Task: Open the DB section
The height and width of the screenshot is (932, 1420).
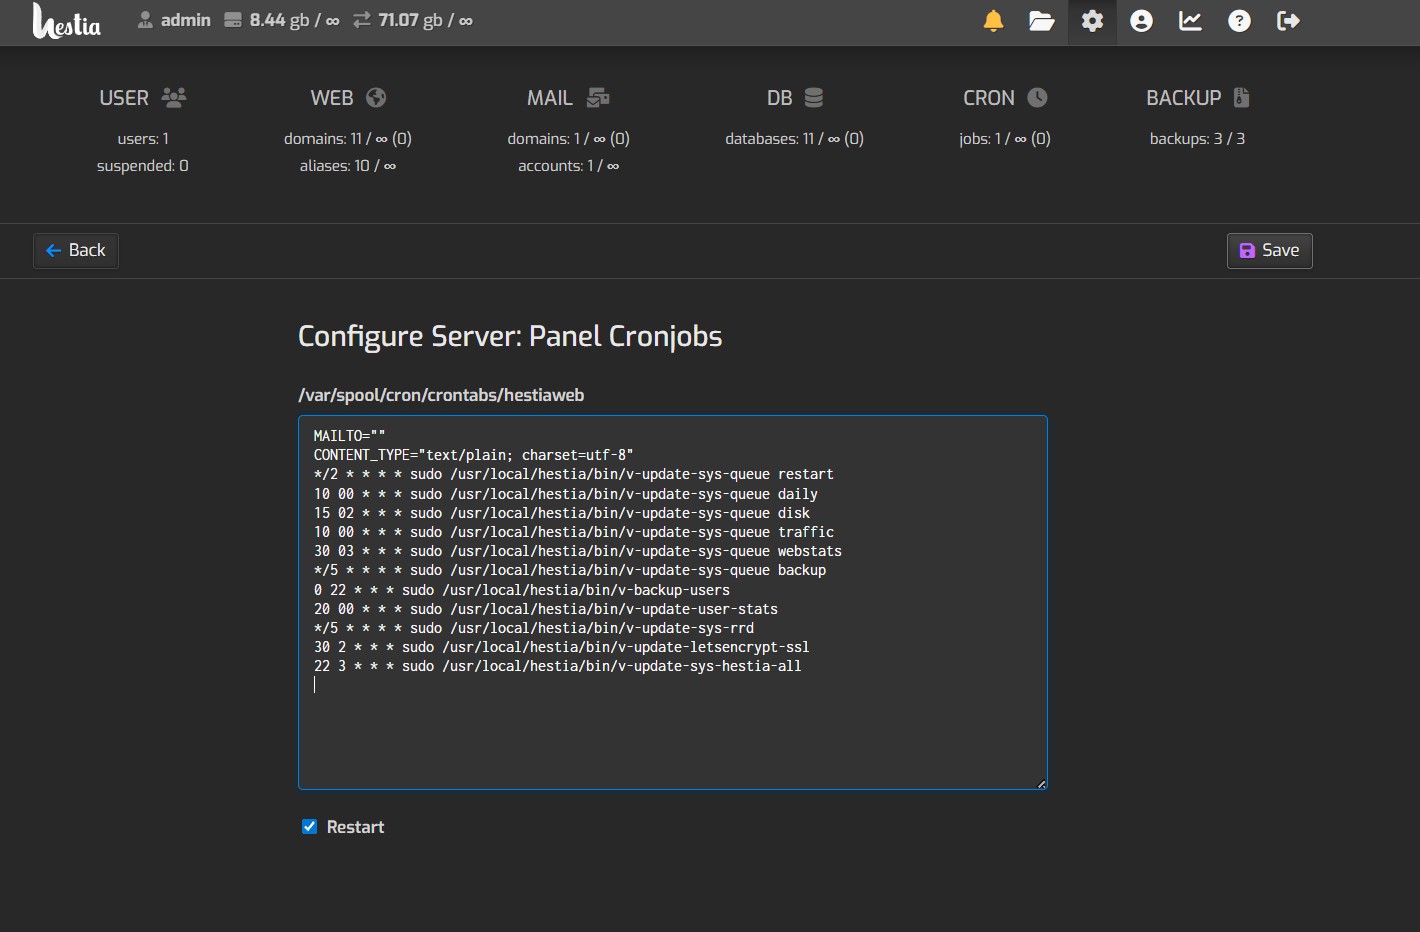Action: (794, 98)
